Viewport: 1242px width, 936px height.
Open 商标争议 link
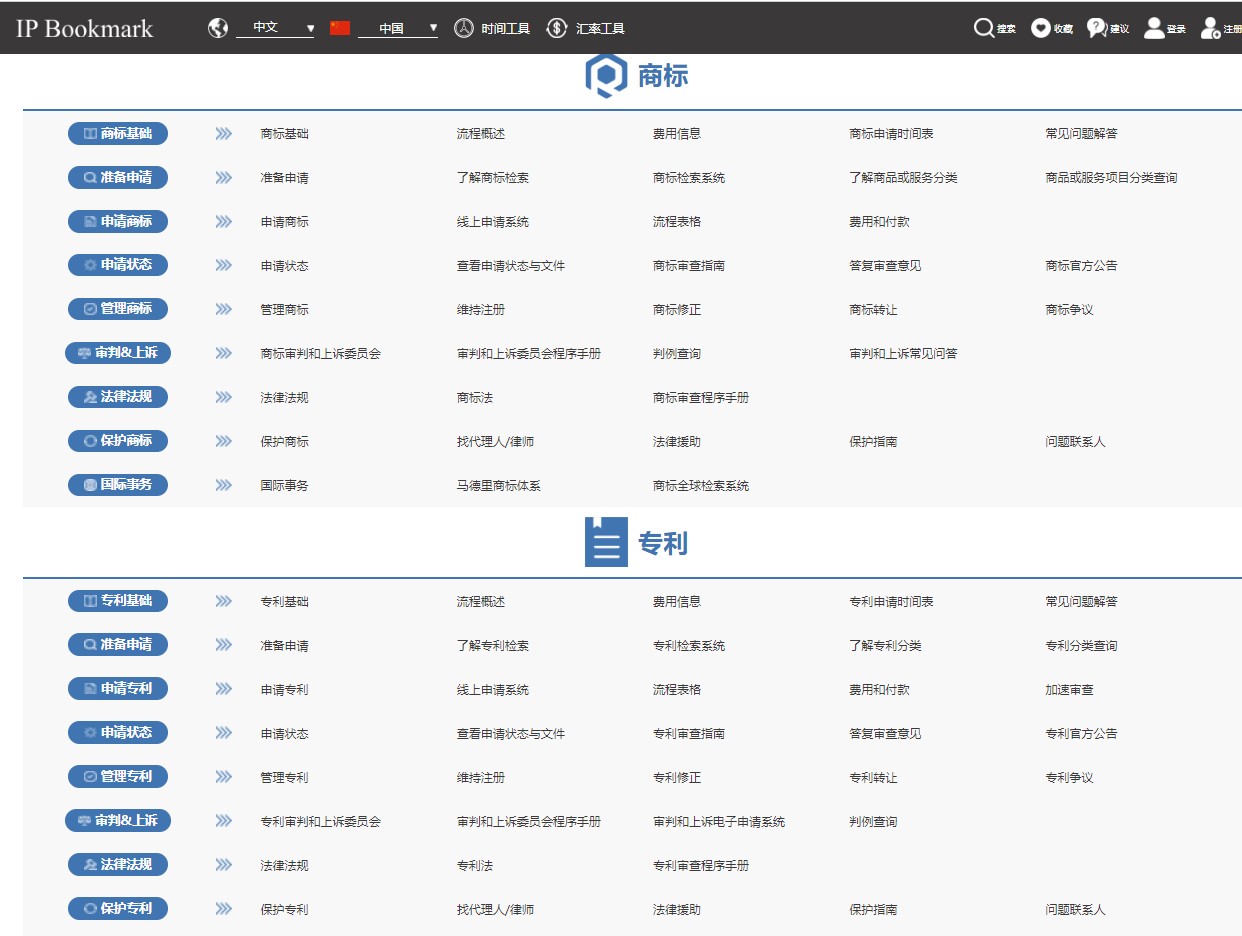1069,310
